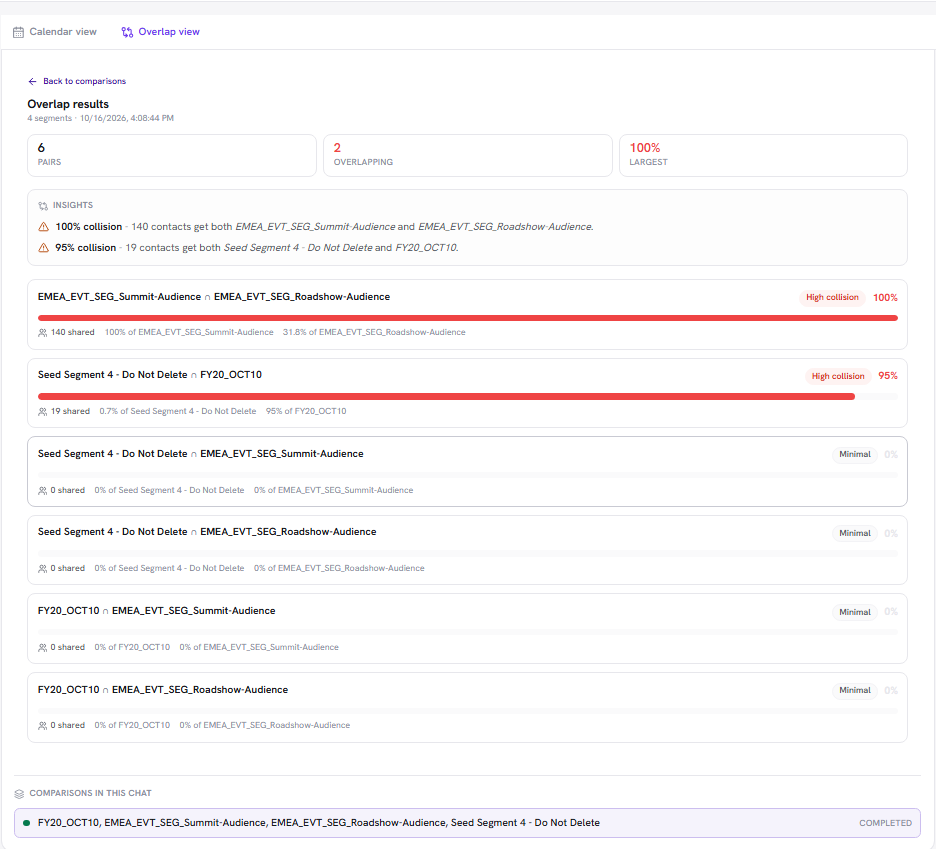Click people icon in FY20_OCT10 ∩ Summit-Audience row
The width and height of the screenshot is (936, 849).
click(42, 648)
